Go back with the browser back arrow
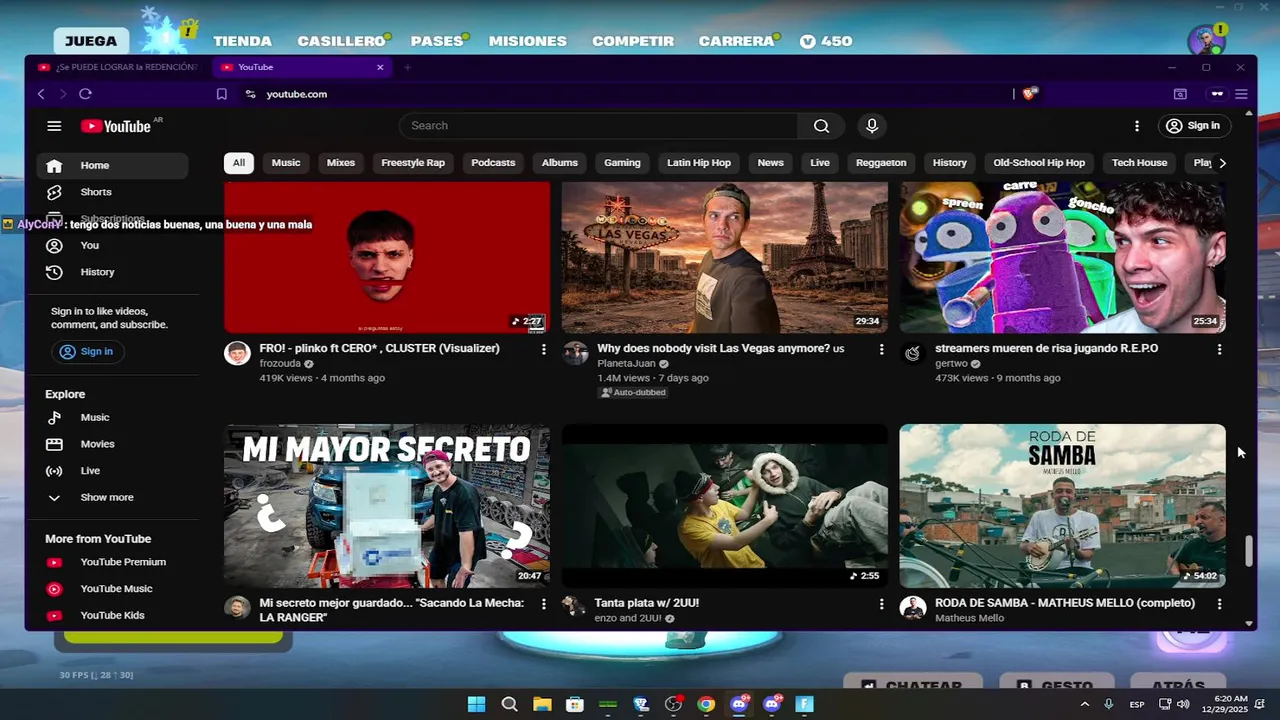Viewport: 1280px width, 720px height. (41, 94)
